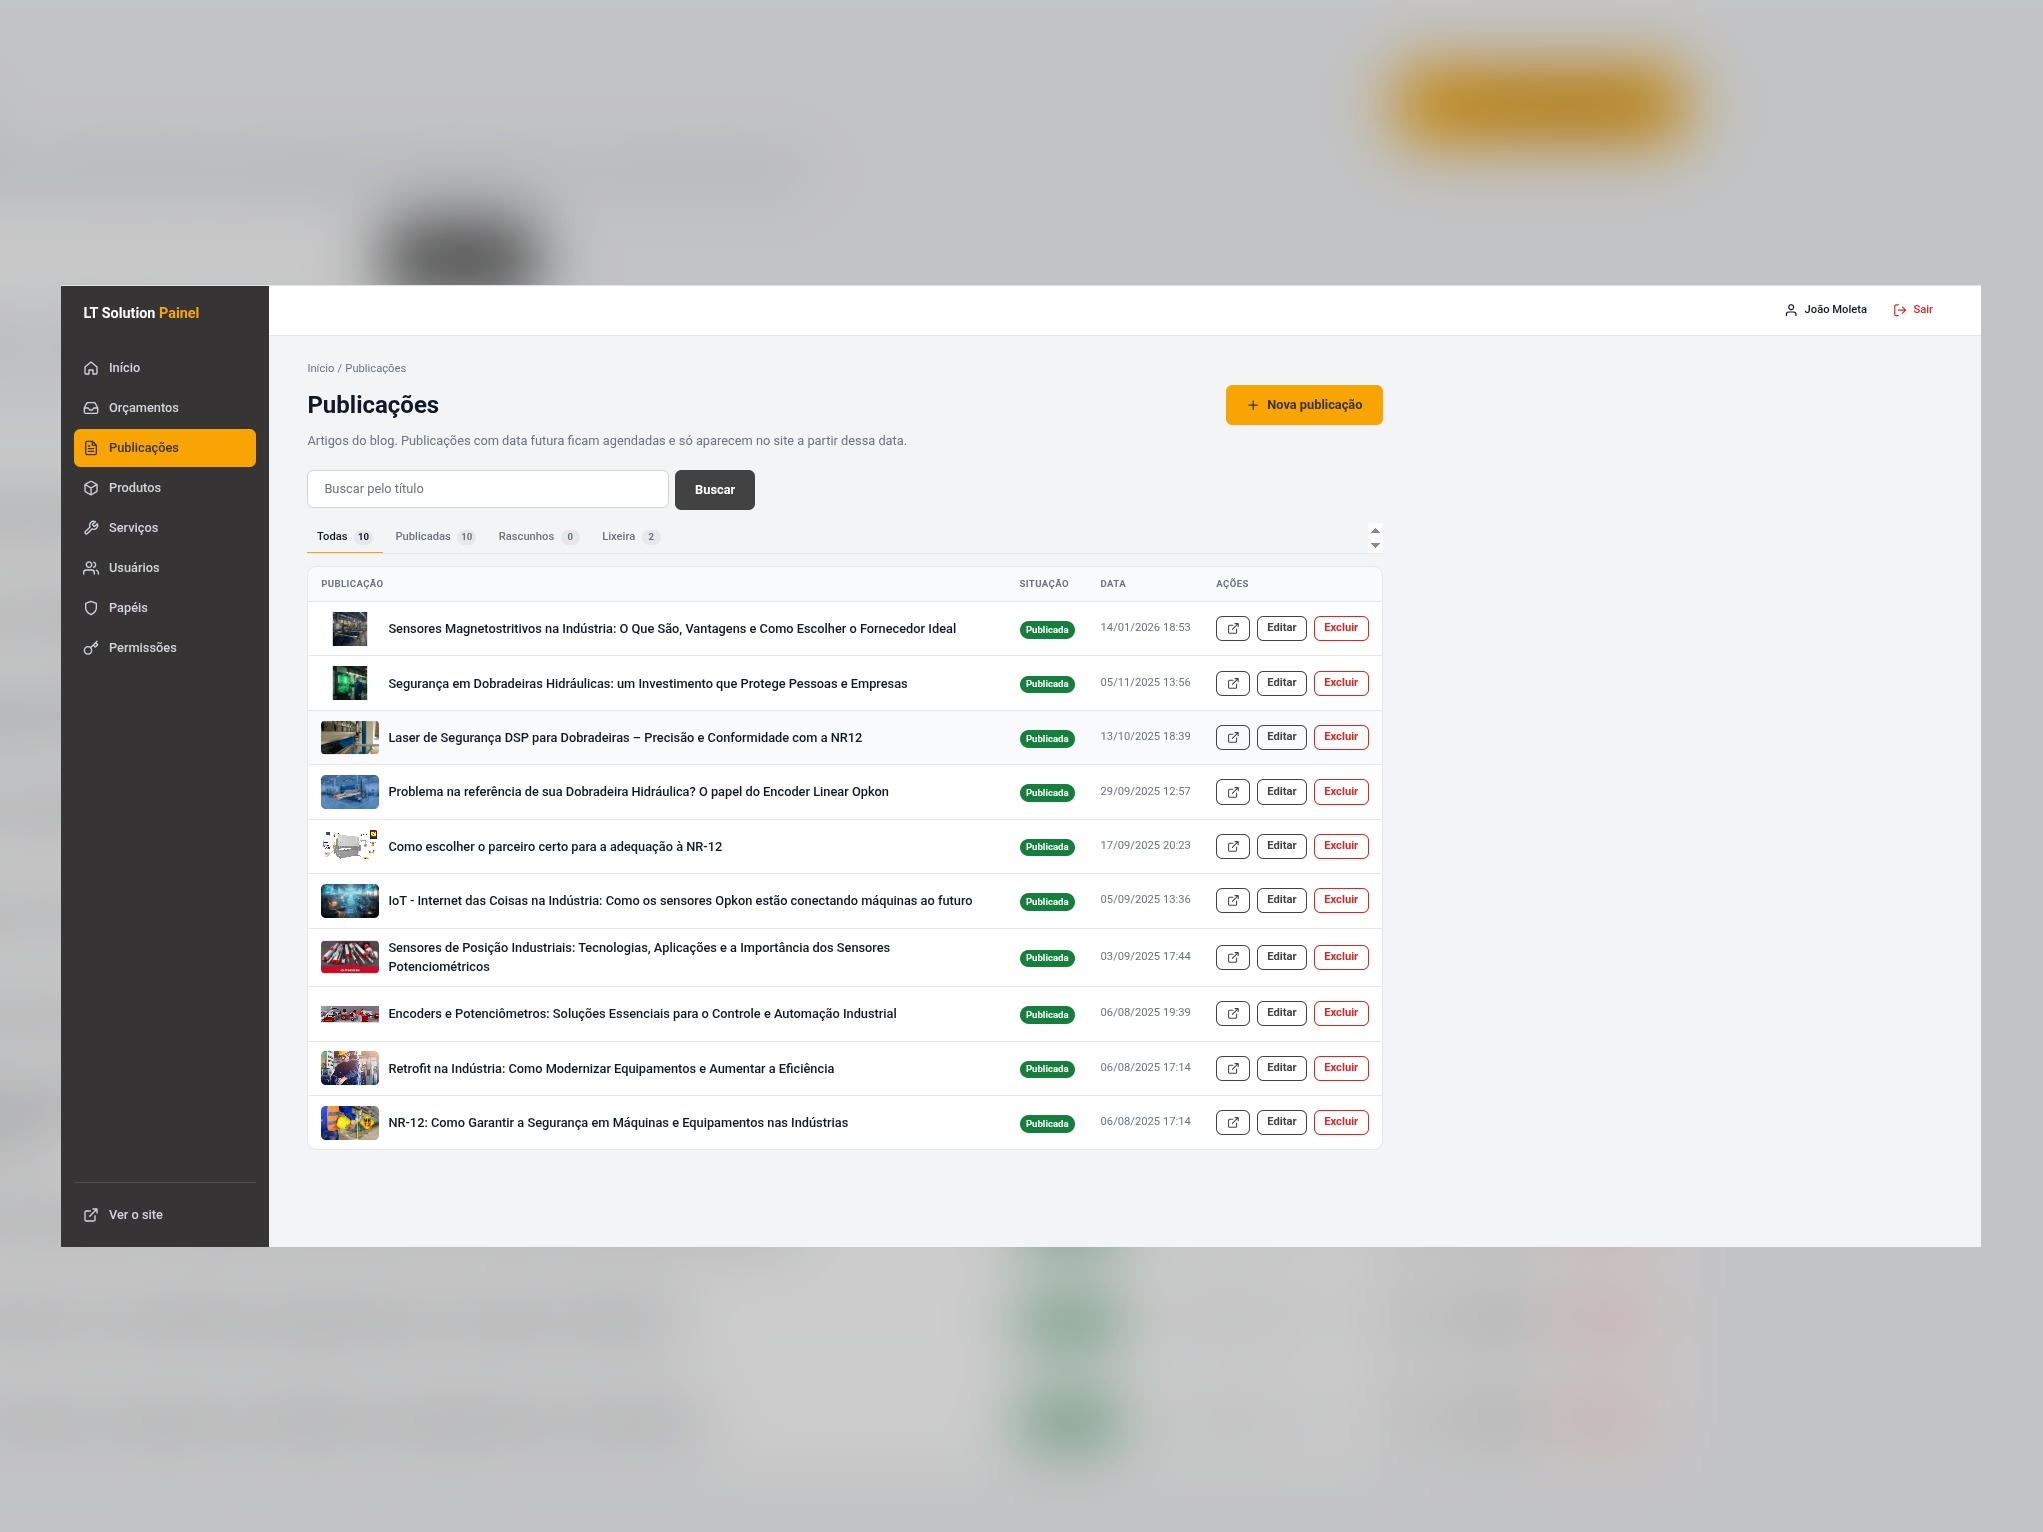This screenshot has width=2043, height=1532.
Task: Delete the Como escolher o parceiro certo post
Action: pyautogui.click(x=1341, y=846)
